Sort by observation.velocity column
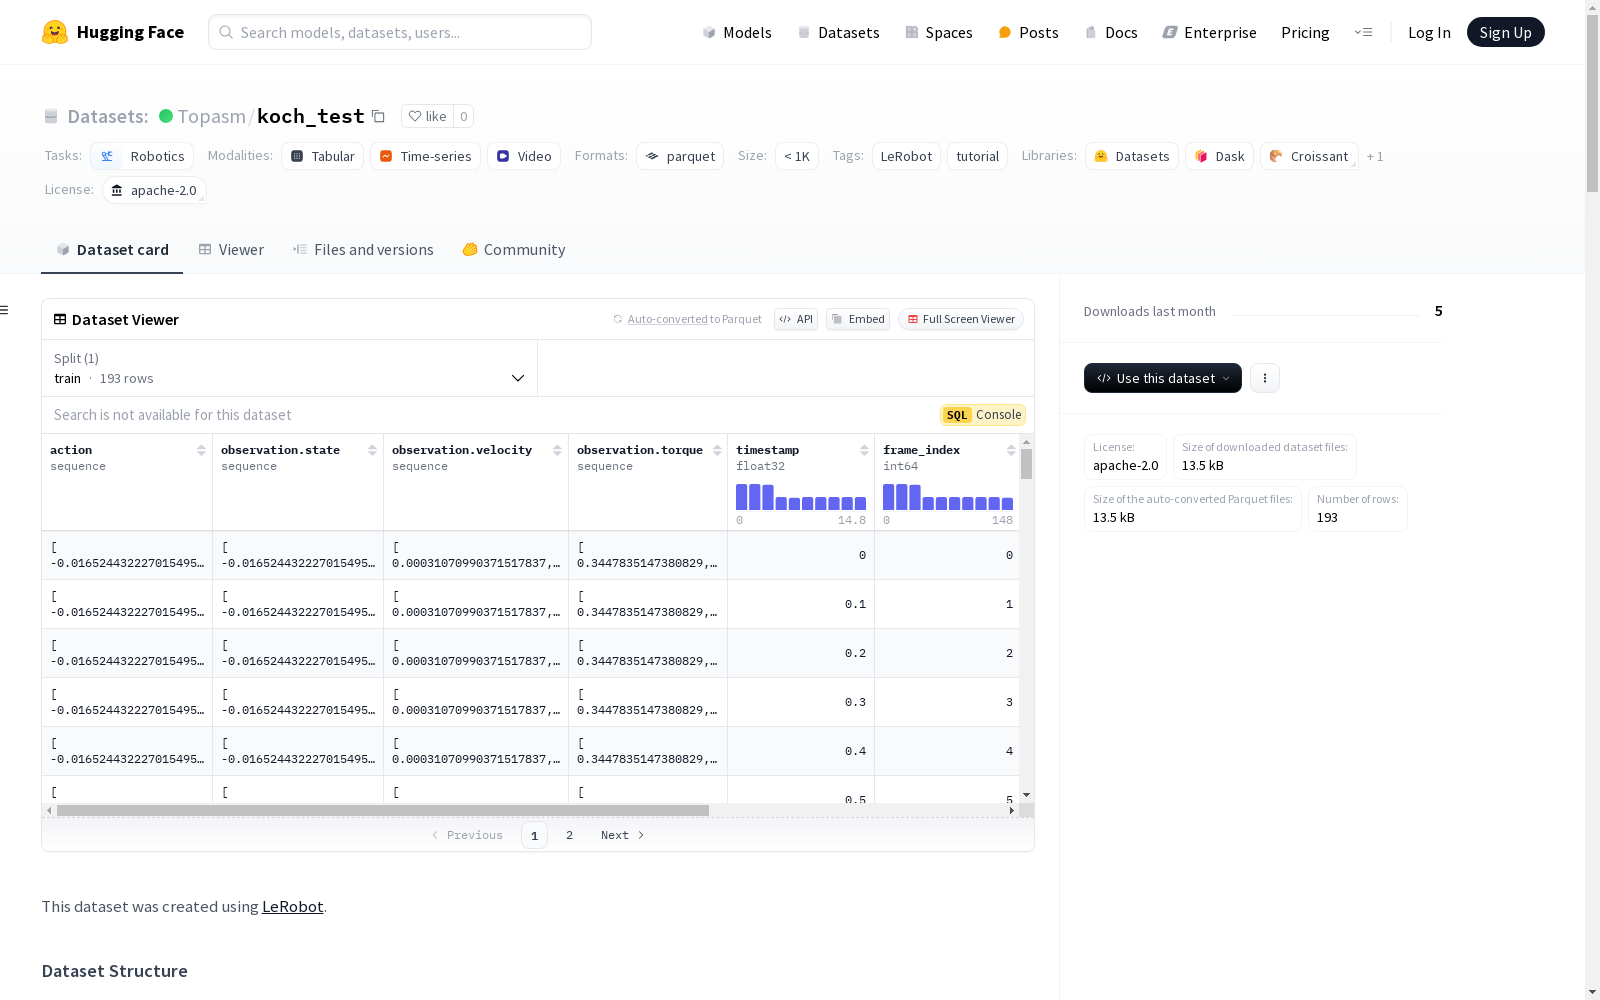The width and height of the screenshot is (1600, 1000). click(557, 450)
